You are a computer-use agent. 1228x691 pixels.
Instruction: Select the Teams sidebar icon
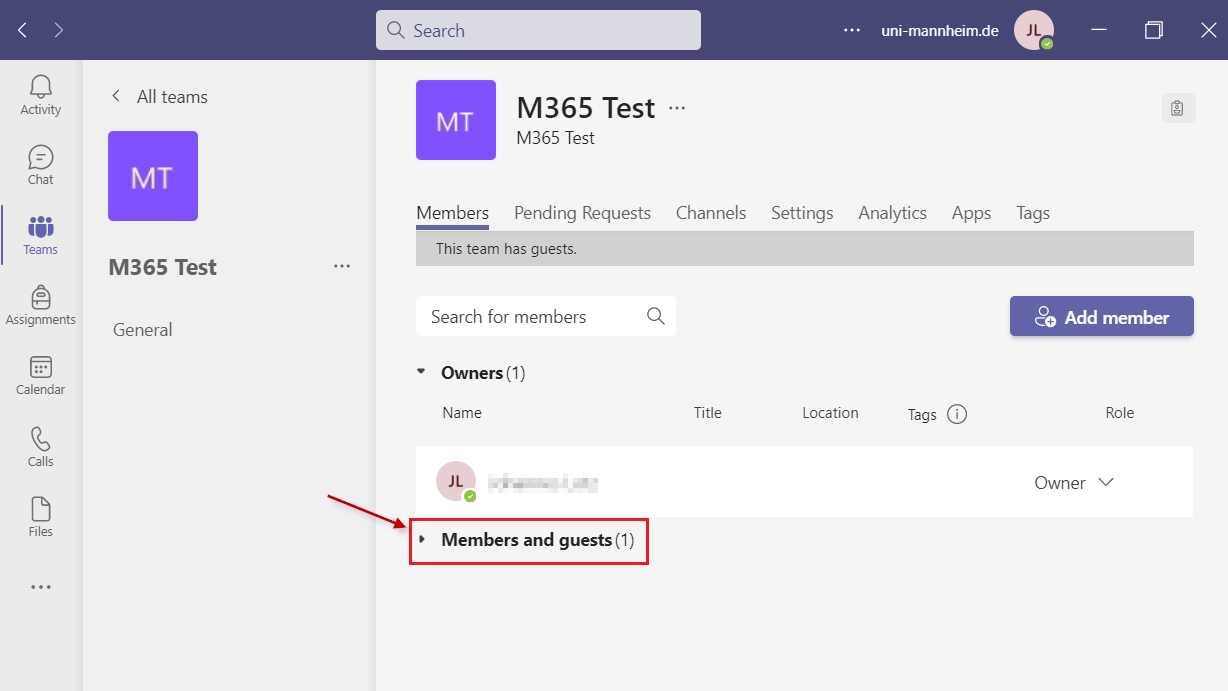(x=41, y=235)
